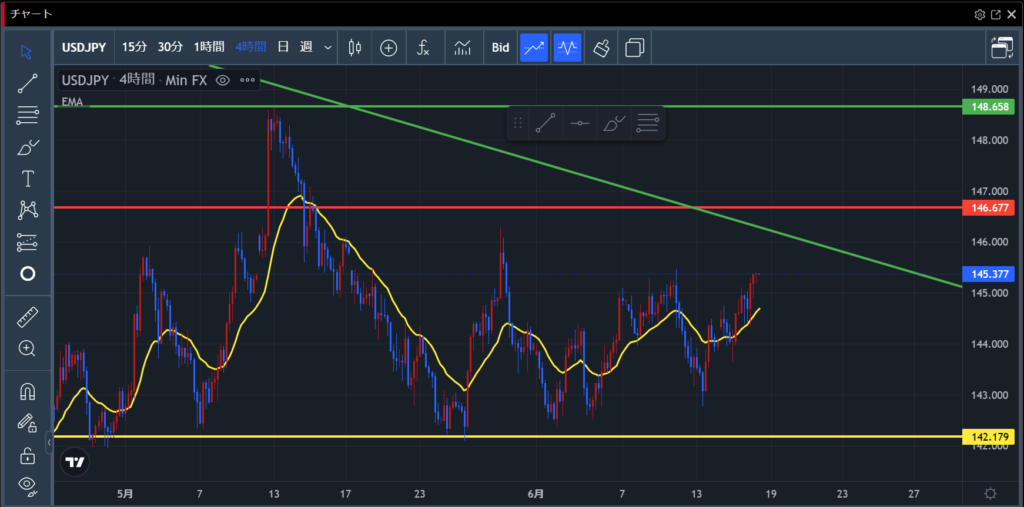
Task: Switch to 15分 timeframe
Action: [x=135, y=47]
